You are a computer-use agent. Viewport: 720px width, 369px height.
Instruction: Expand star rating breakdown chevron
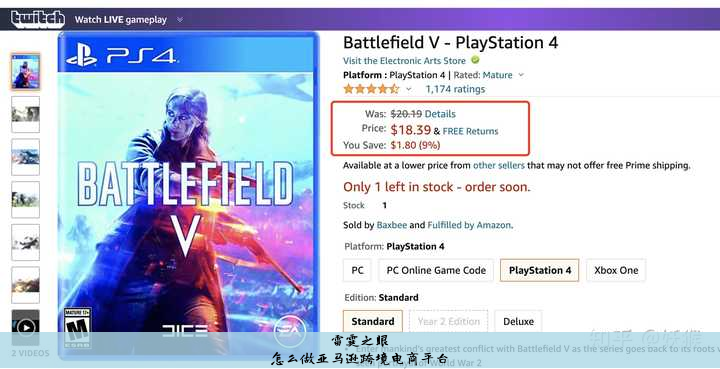[409, 89]
